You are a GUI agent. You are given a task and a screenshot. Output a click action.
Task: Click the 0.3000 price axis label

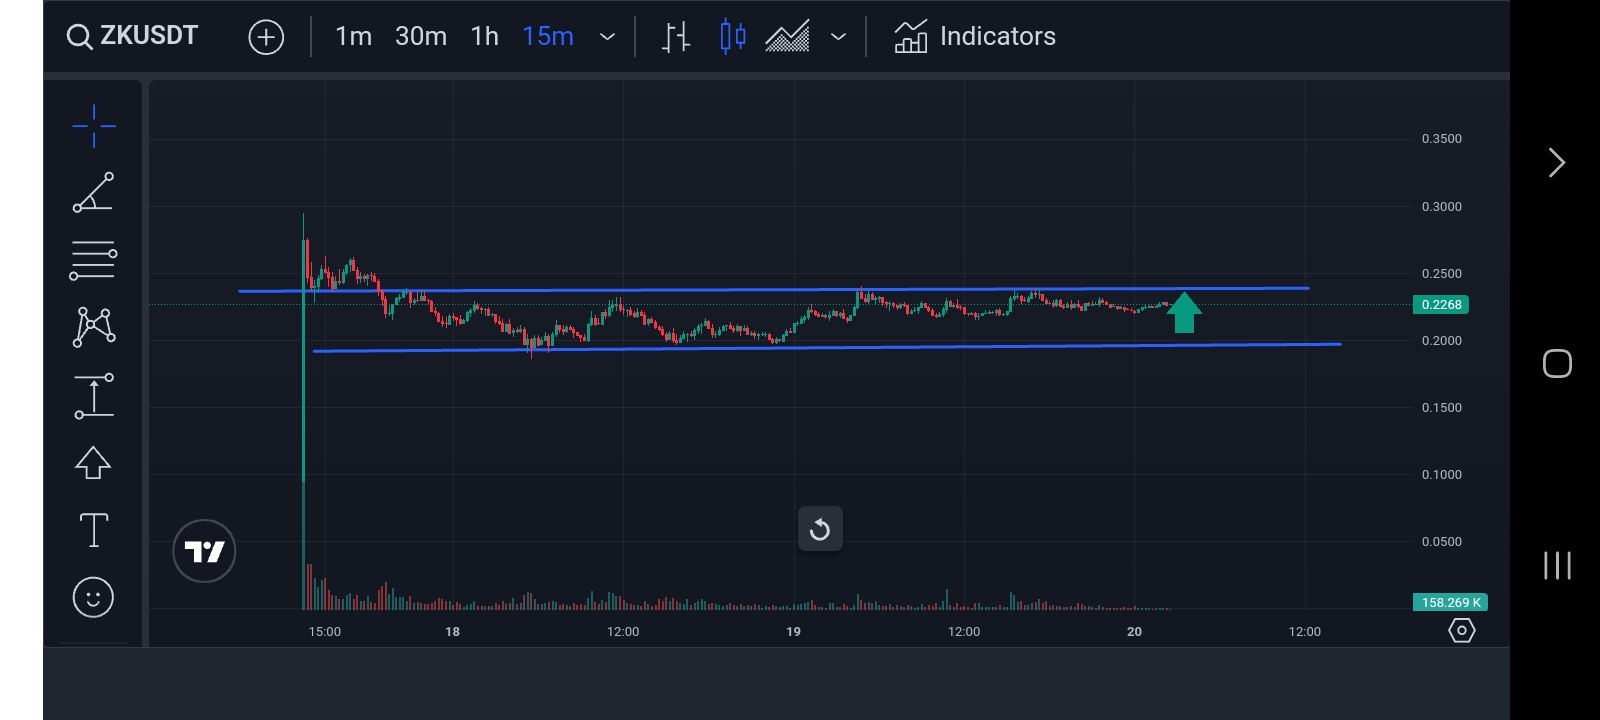1441,207
